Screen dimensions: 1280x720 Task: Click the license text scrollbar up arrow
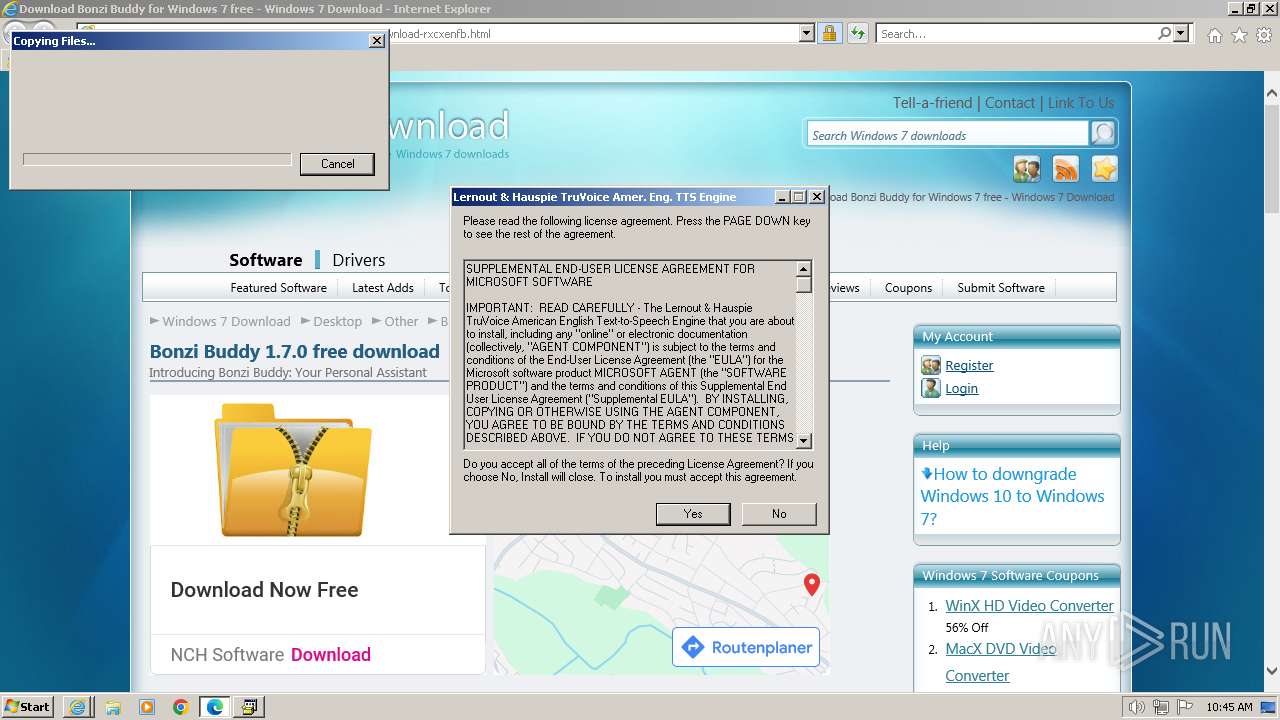coord(803,269)
